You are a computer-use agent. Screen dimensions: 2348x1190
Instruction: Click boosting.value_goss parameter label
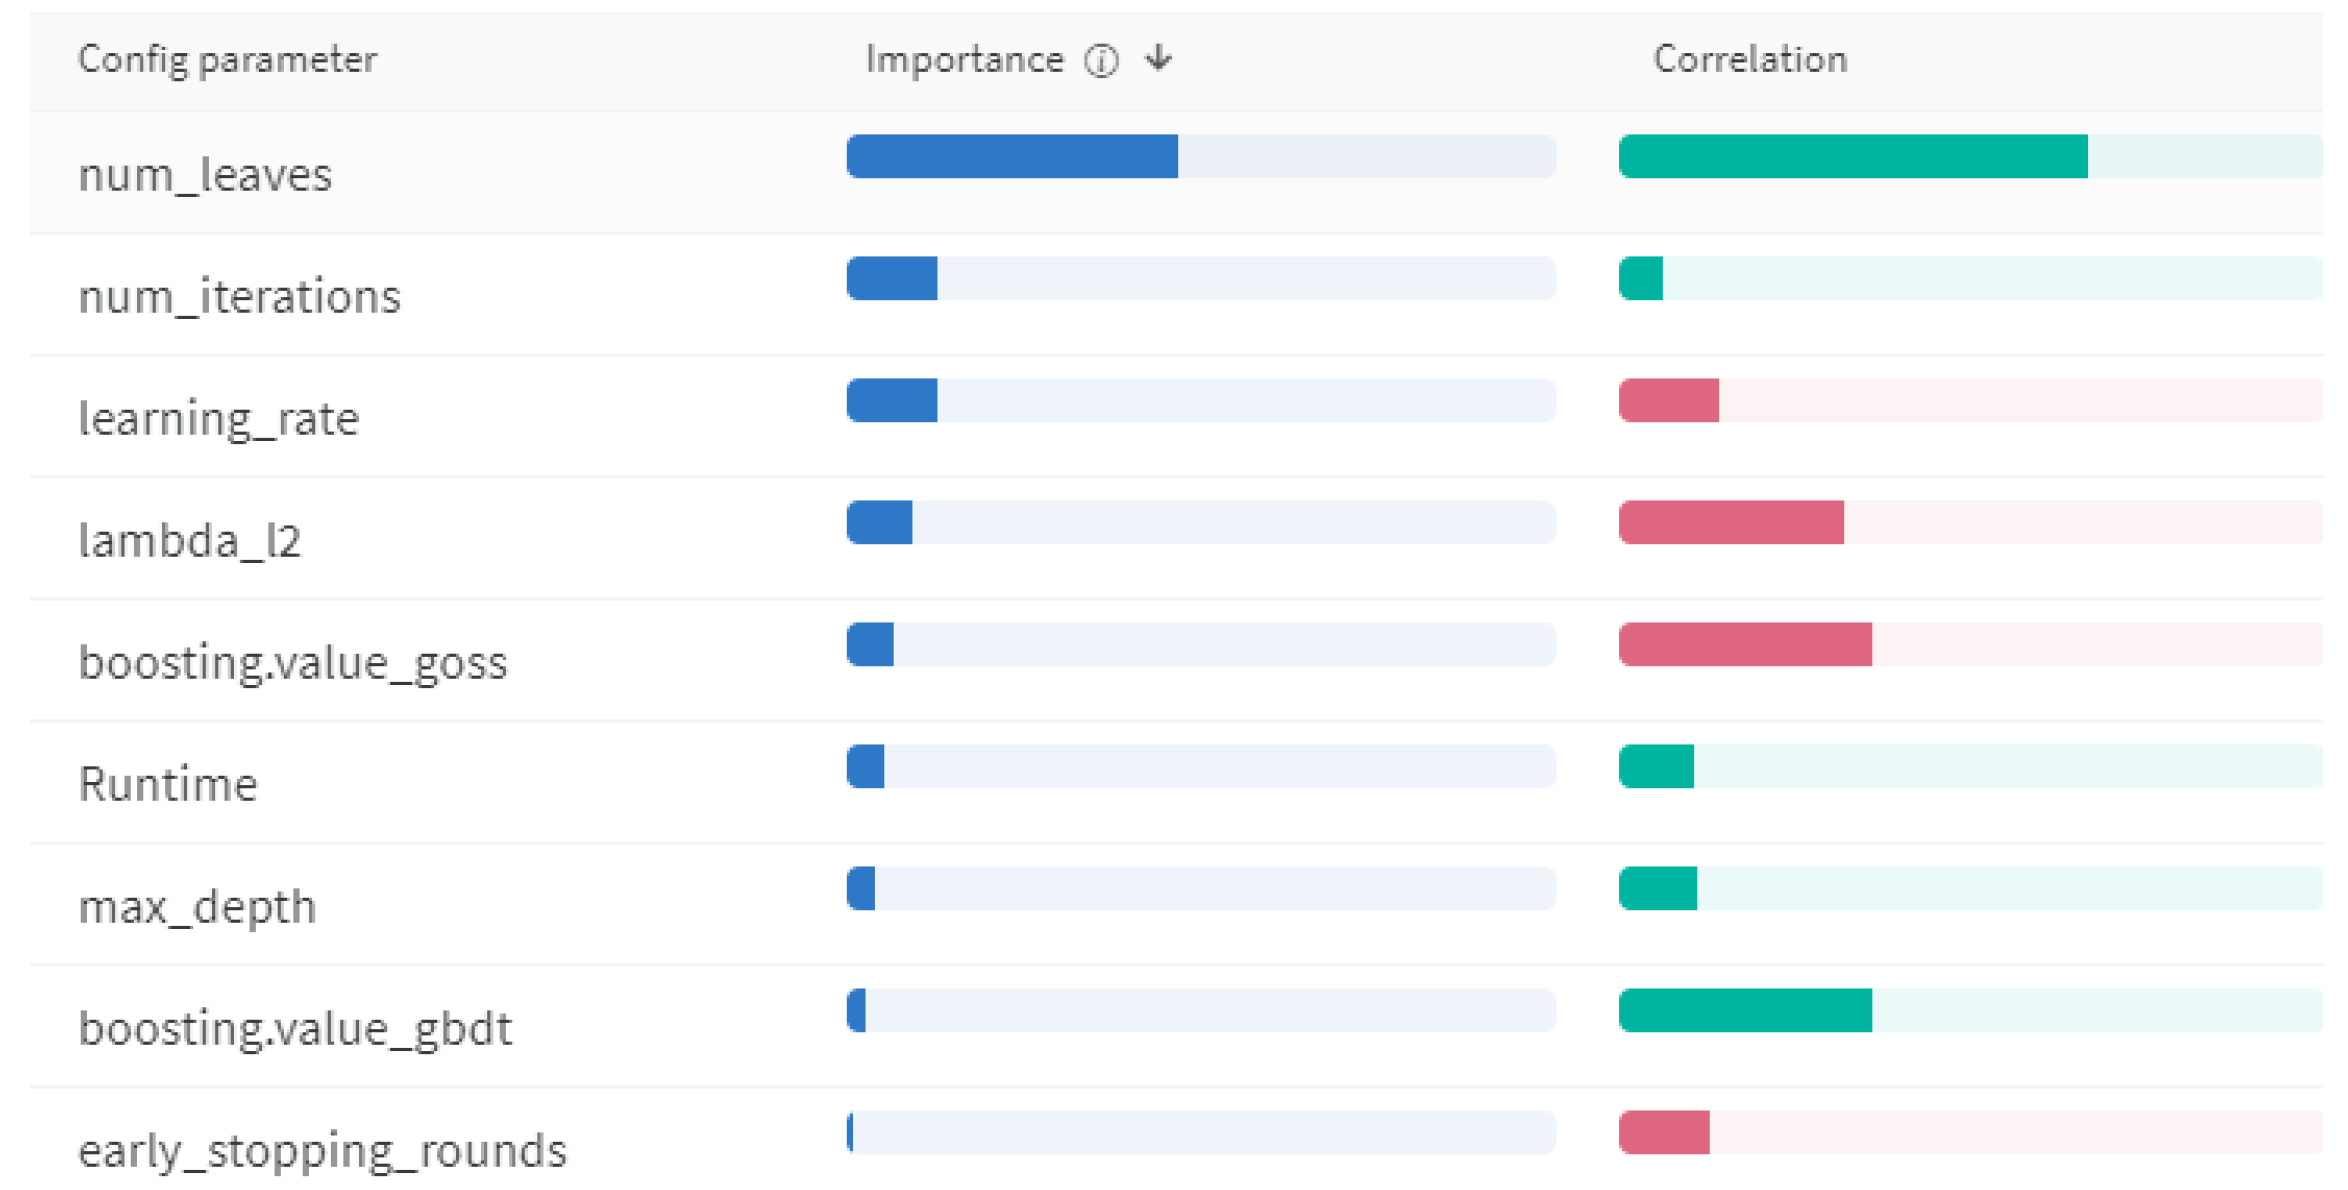(293, 663)
